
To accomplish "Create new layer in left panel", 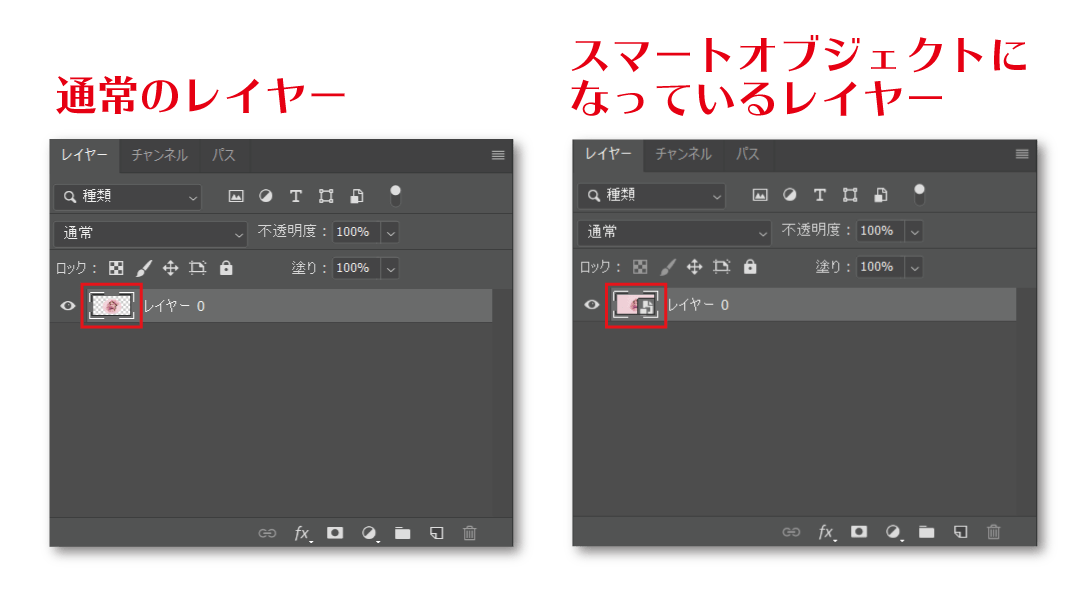I will click(436, 533).
